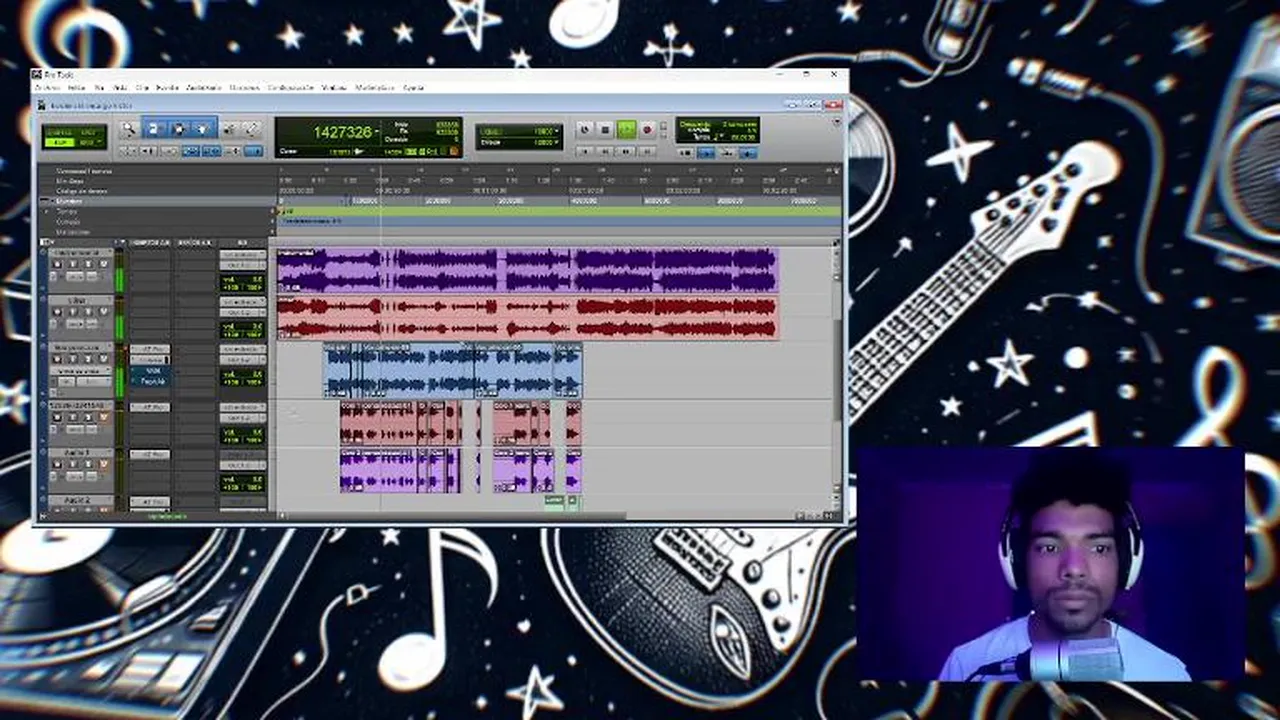Click Return to Zero transport button
This screenshot has width=1280, height=720.
(x=584, y=152)
